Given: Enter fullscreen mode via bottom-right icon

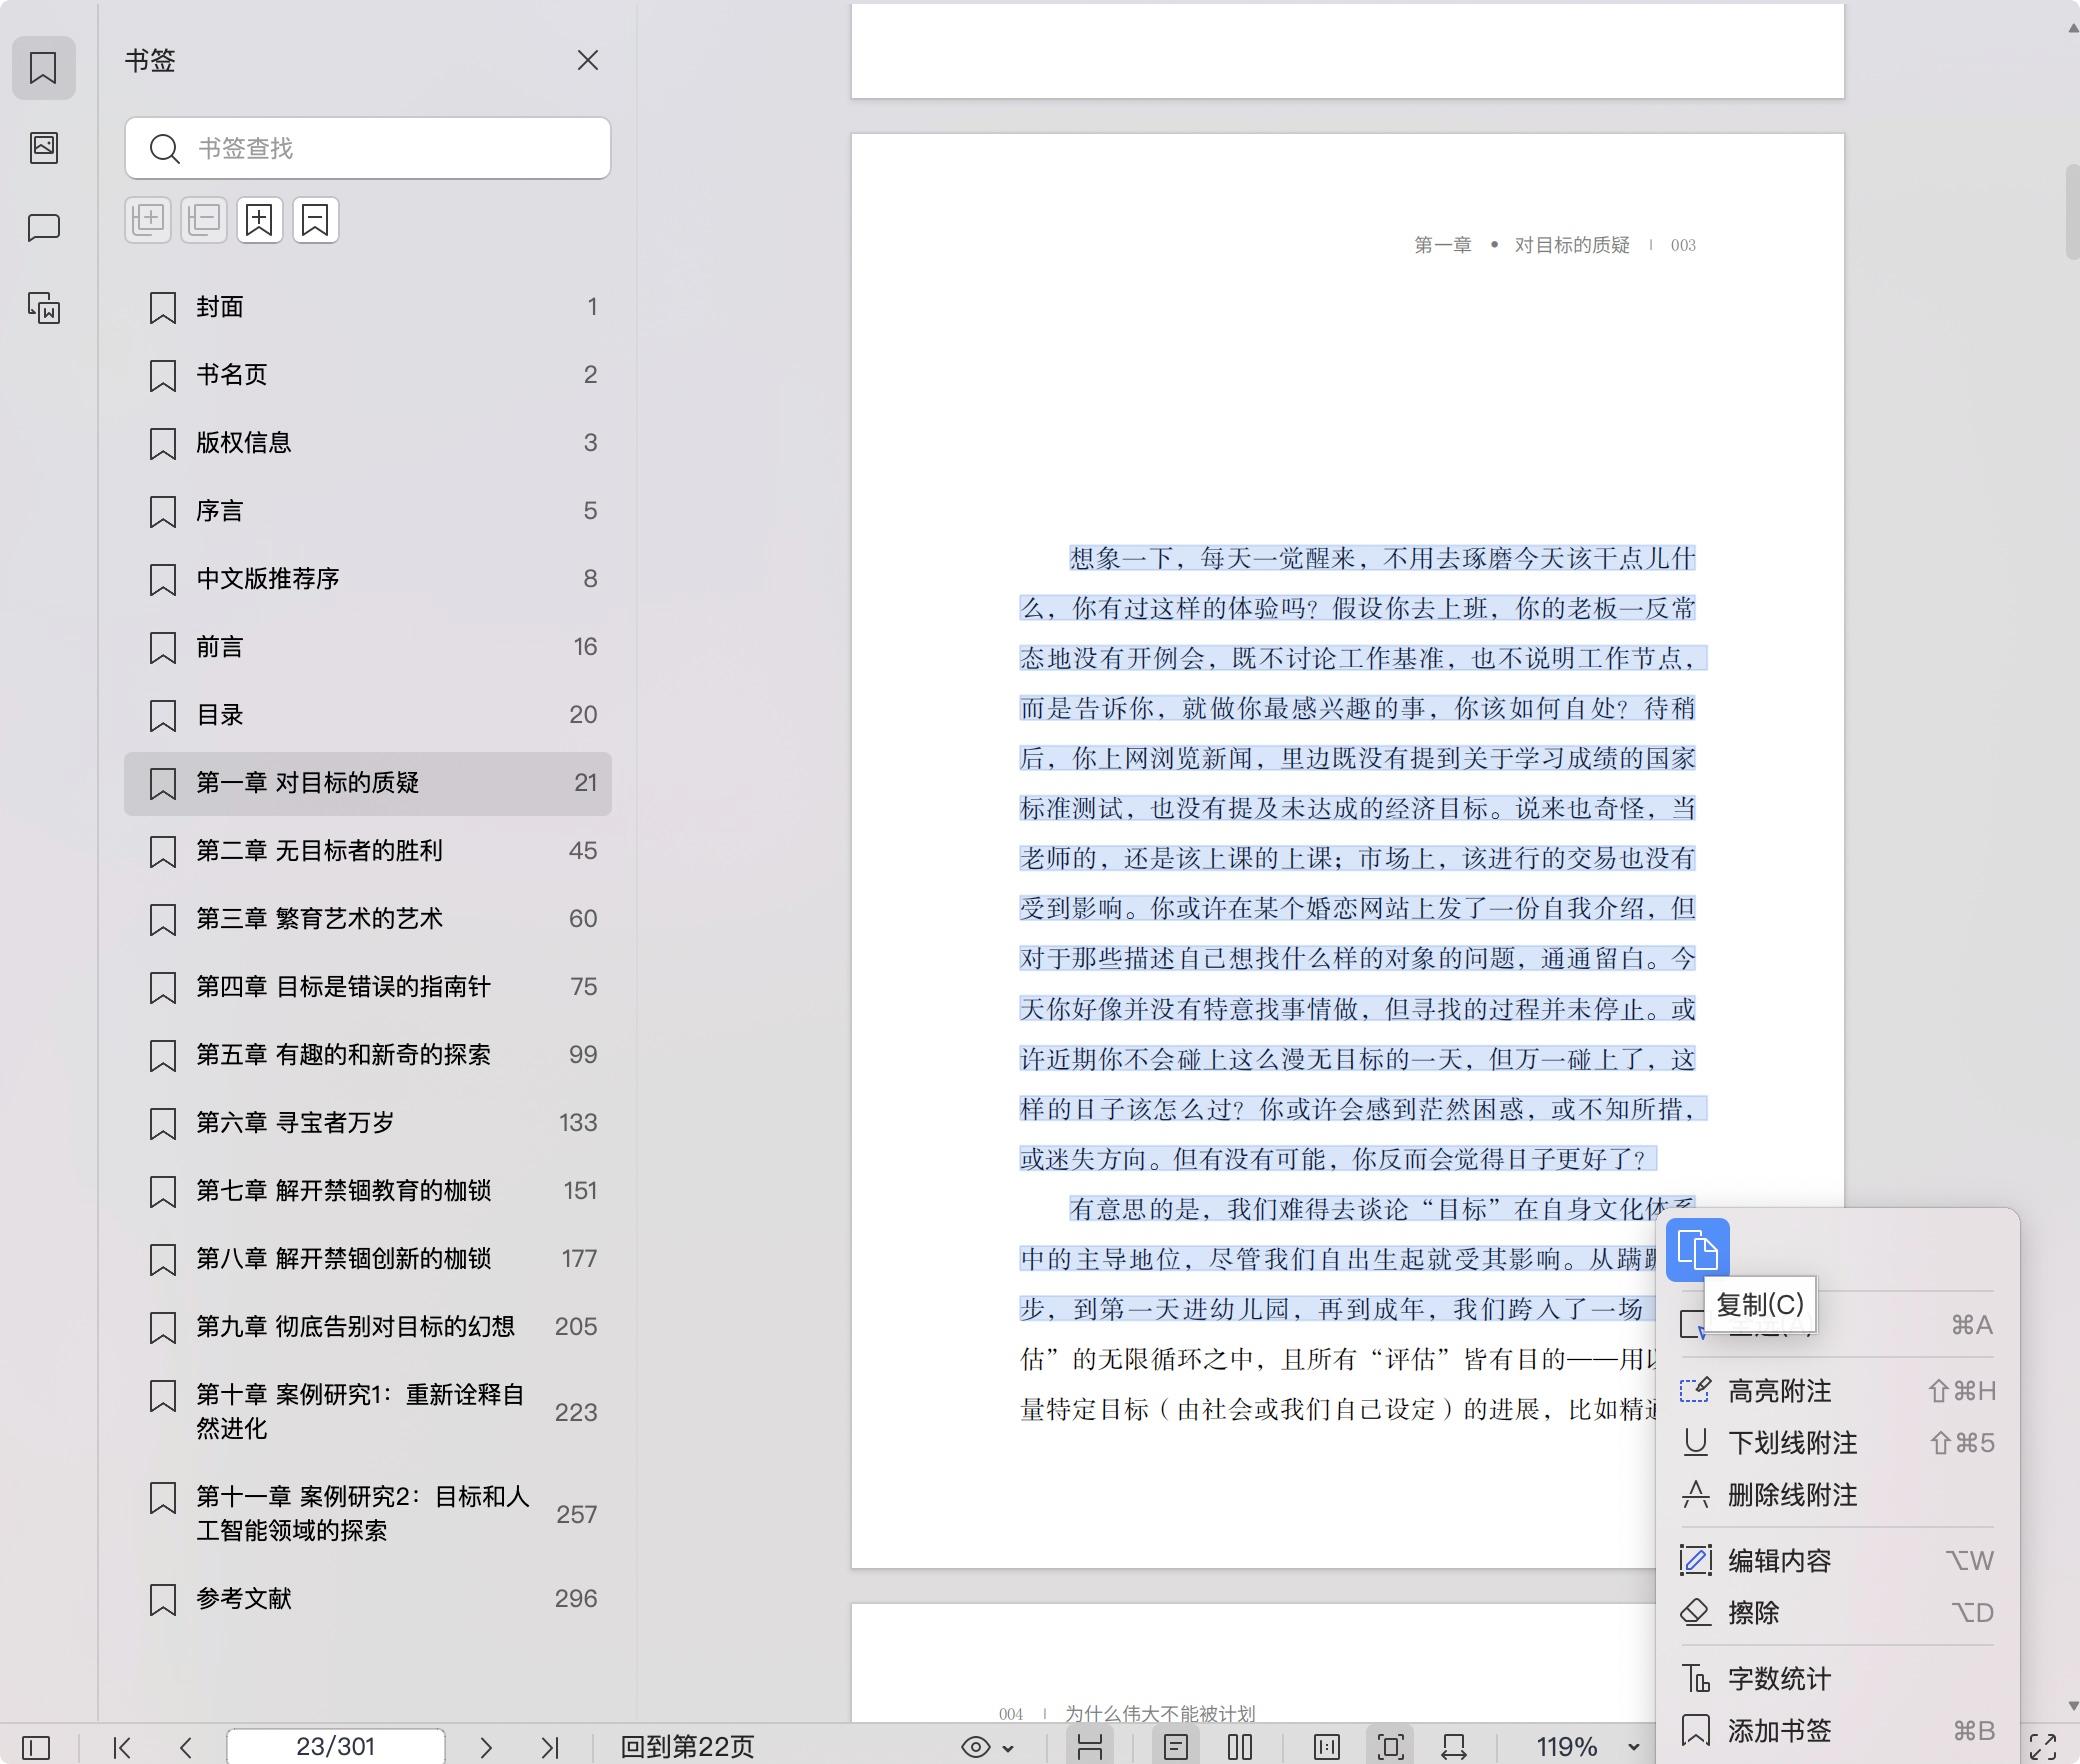Looking at the screenshot, I should [2043, 1747].
